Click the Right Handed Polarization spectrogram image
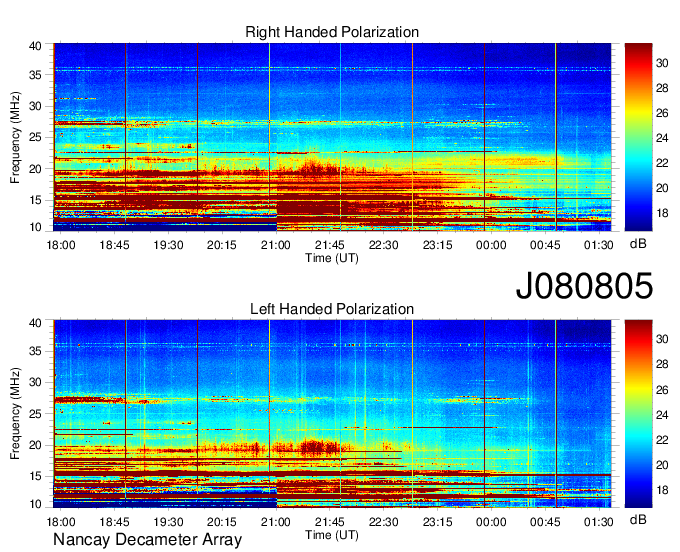 coord(332,137)
